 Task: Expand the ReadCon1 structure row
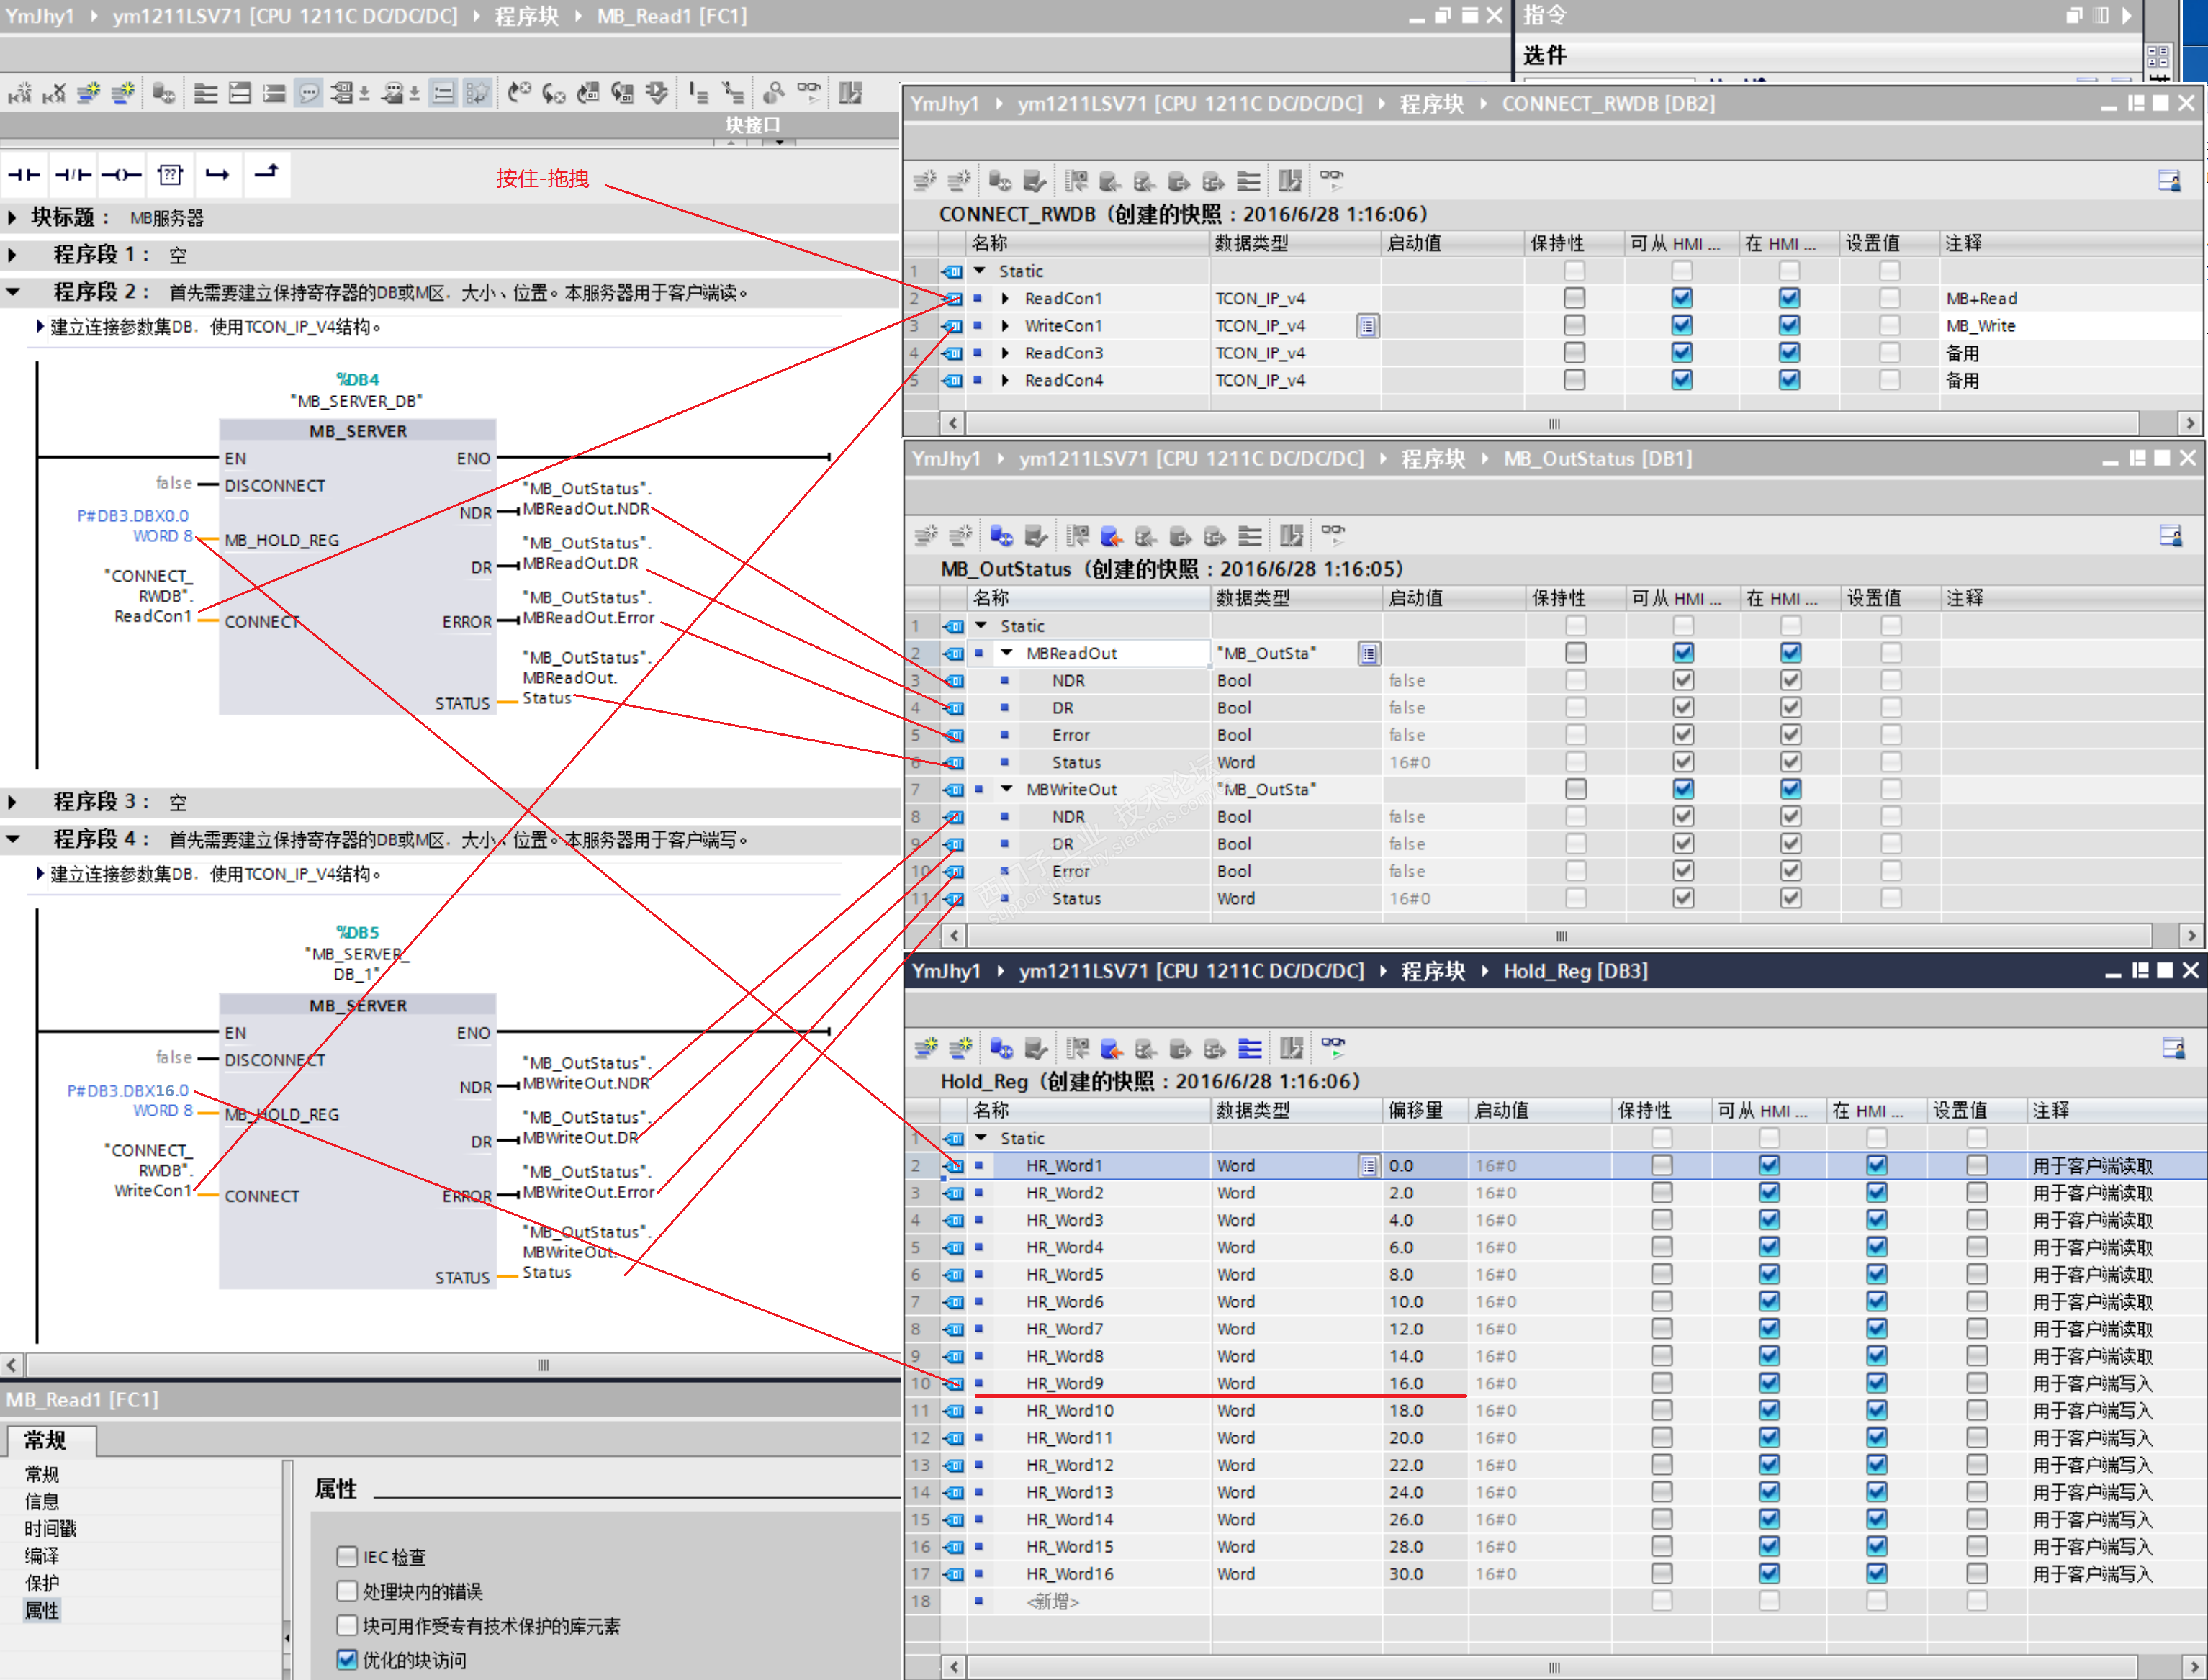[x=1005, y=298]
